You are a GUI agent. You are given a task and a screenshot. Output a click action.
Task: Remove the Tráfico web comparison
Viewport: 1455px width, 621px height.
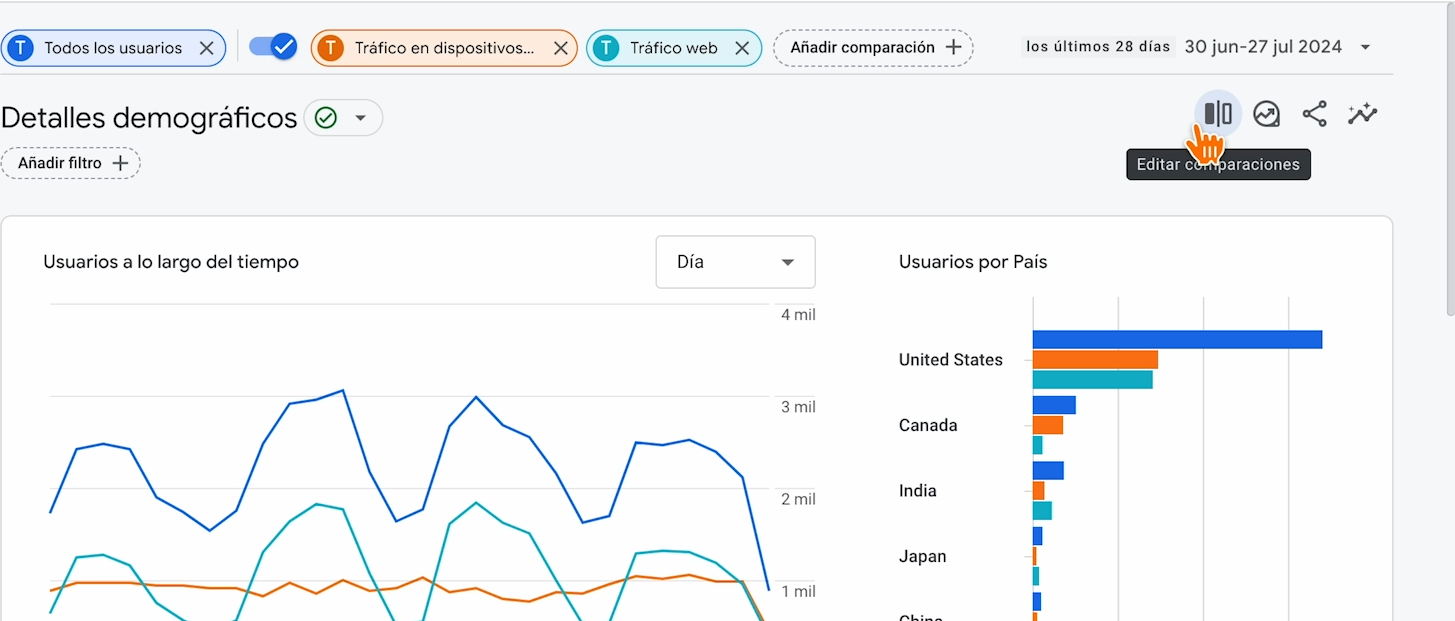(x=742, y=48)
